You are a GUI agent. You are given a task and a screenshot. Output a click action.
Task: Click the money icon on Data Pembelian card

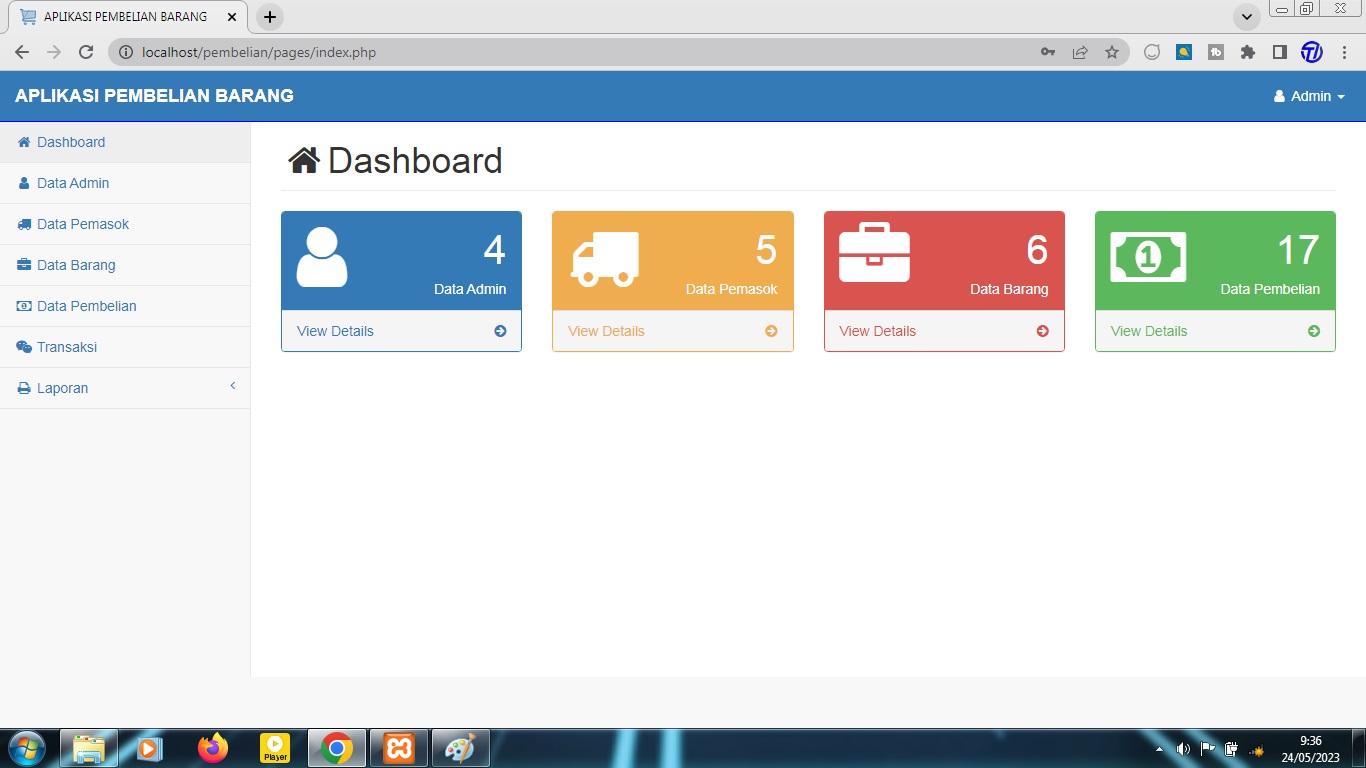click(1148, 257)
